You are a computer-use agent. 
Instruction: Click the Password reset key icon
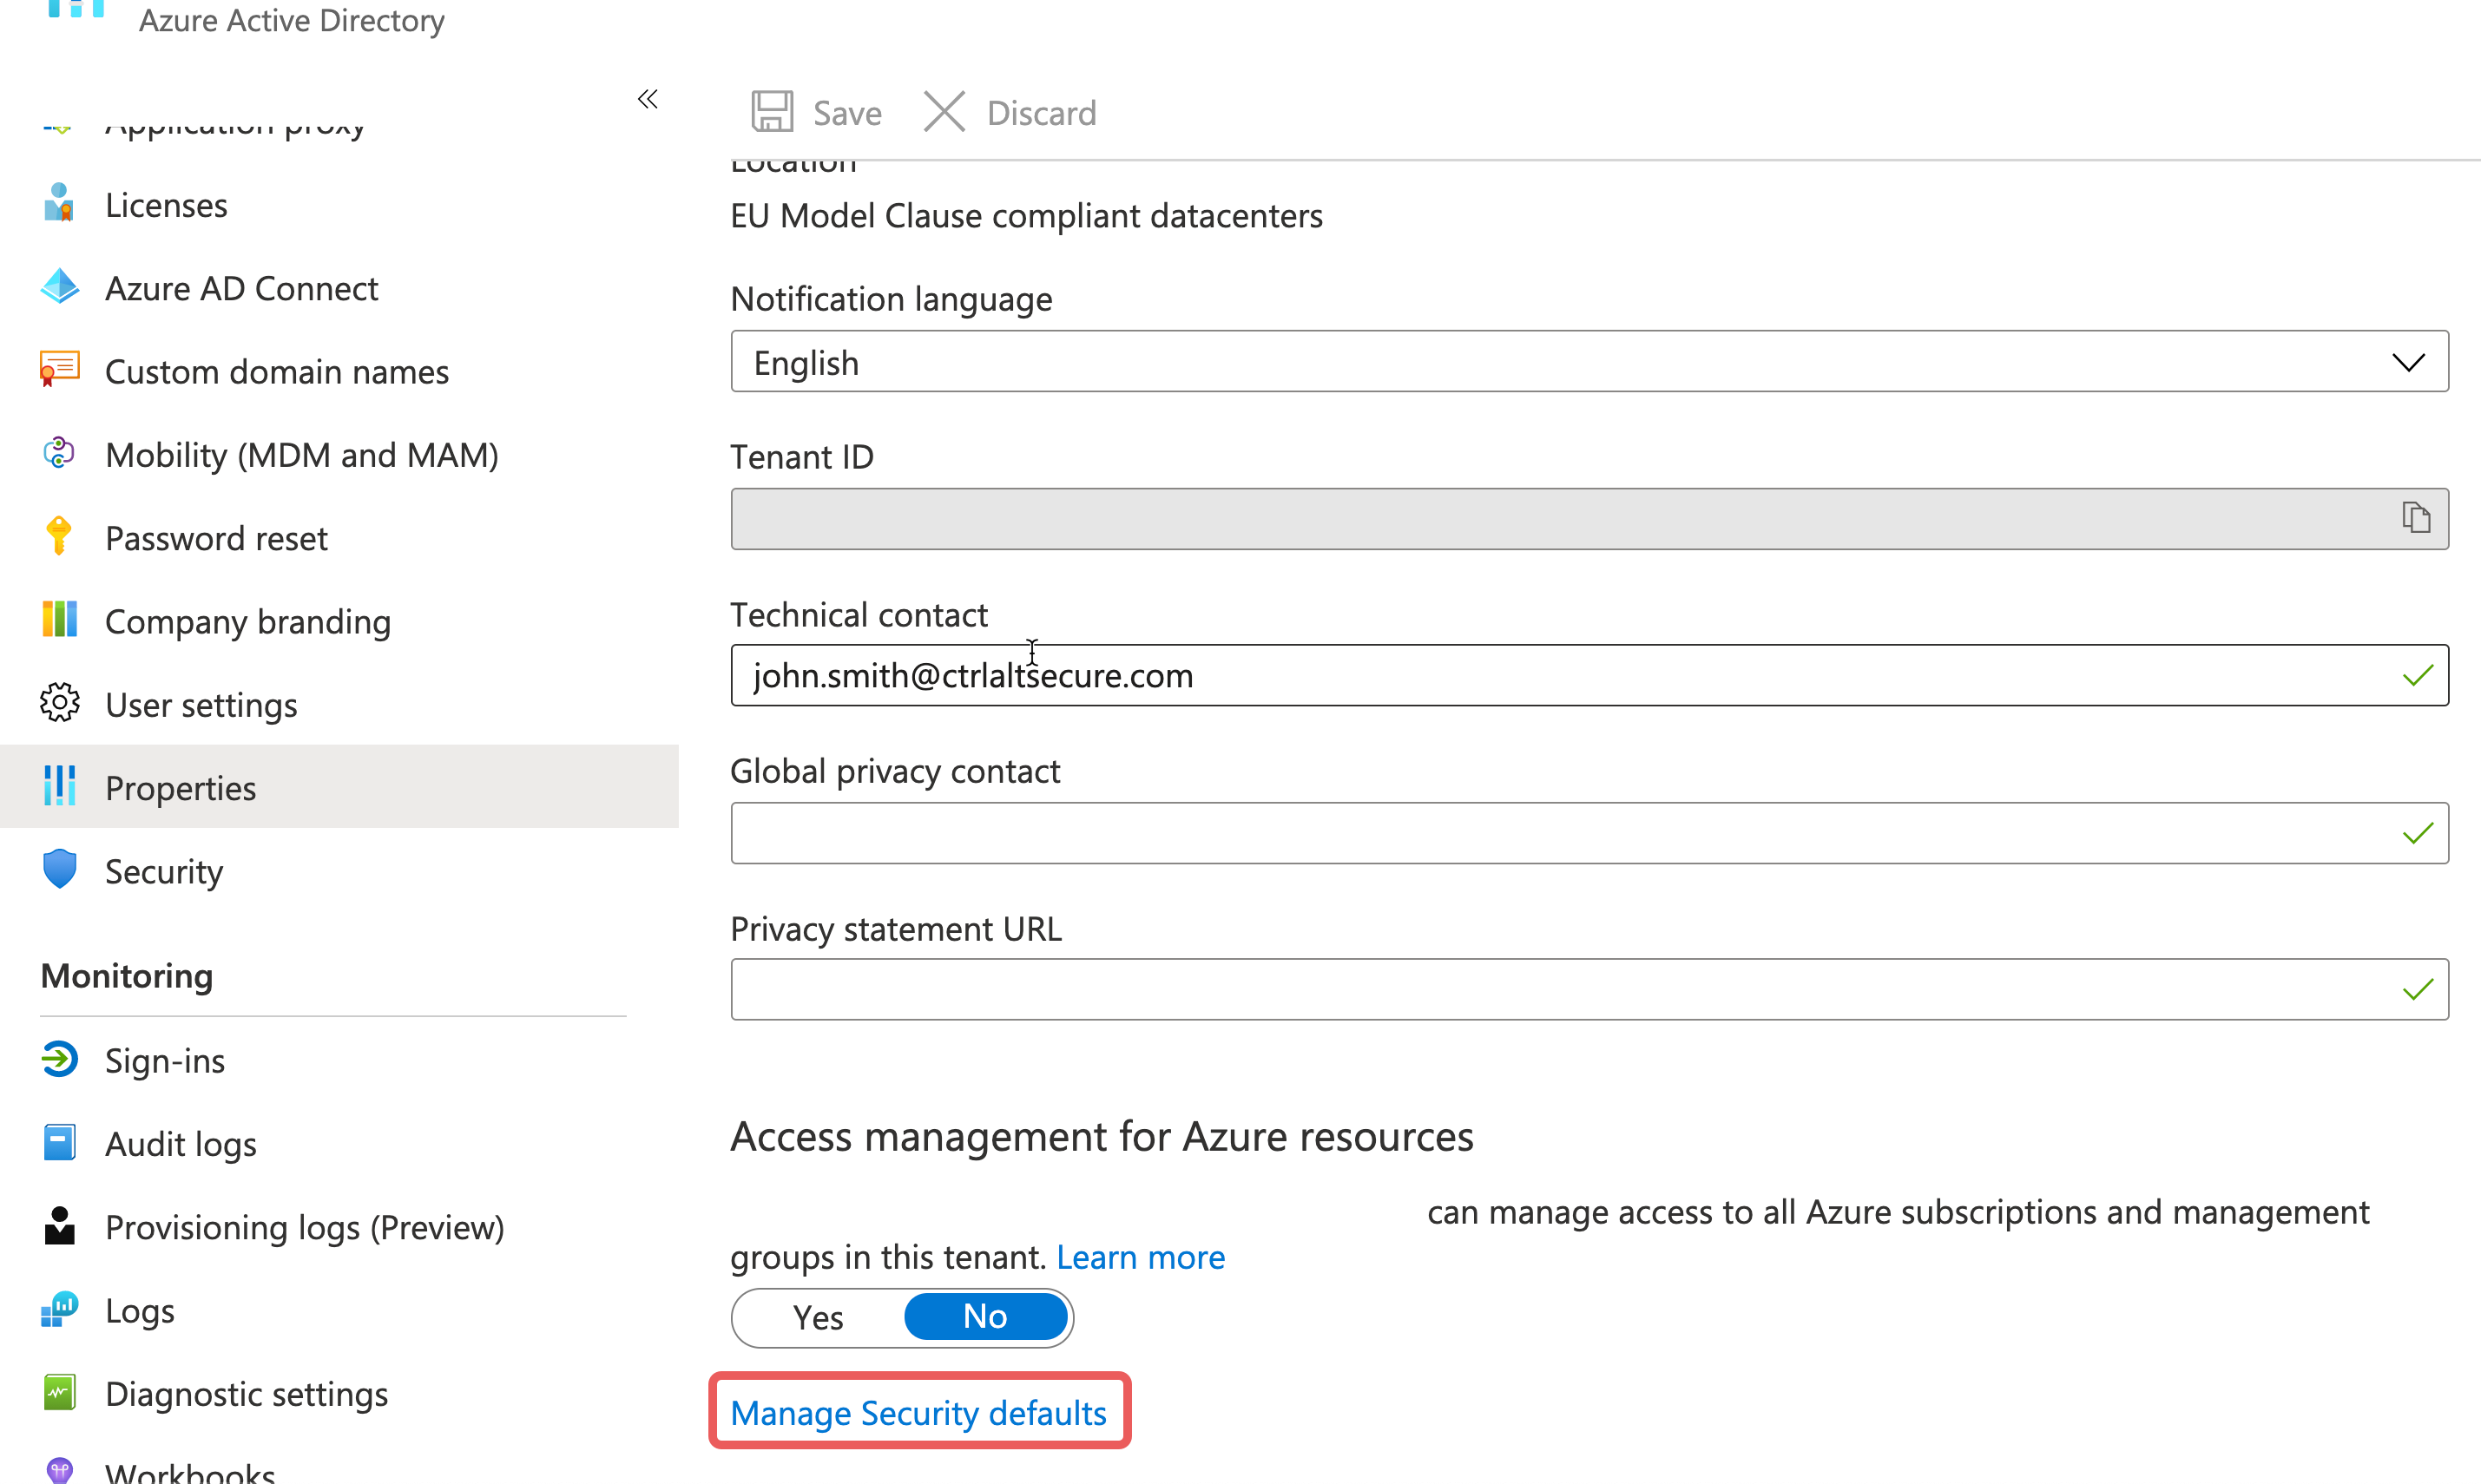tap(59, 537)
